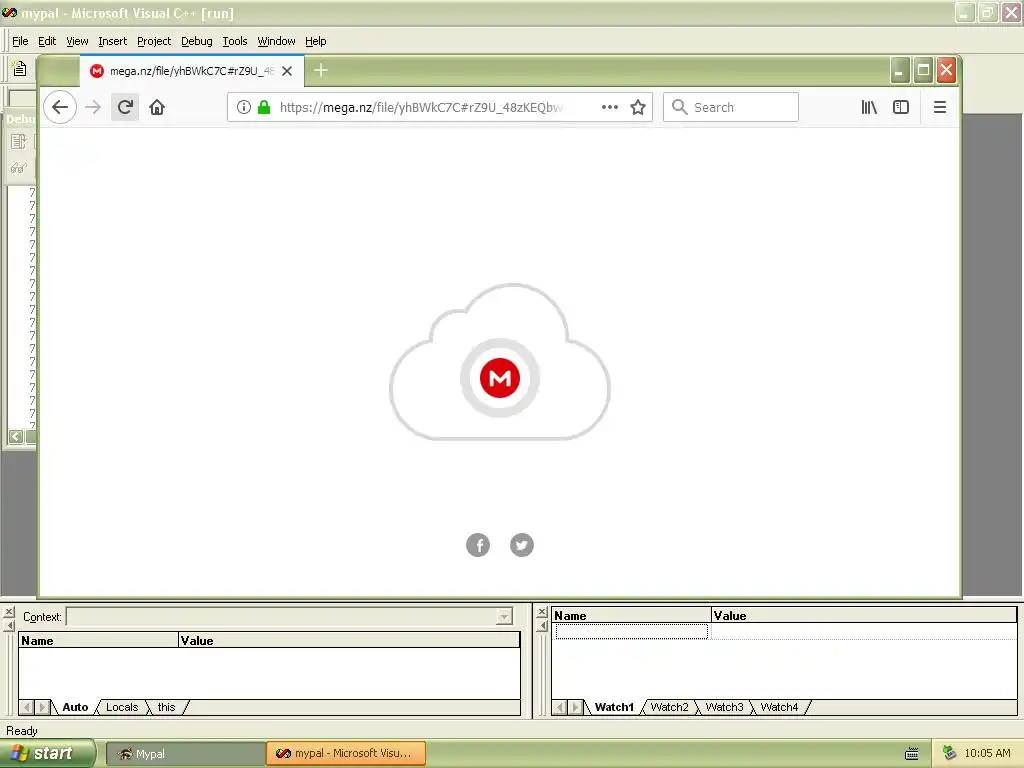Click the browser address bar URL

[x=421, y=107]
